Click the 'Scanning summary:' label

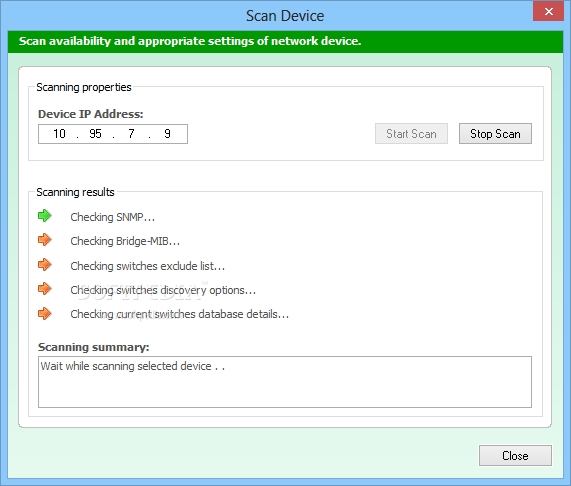(94, 347)
